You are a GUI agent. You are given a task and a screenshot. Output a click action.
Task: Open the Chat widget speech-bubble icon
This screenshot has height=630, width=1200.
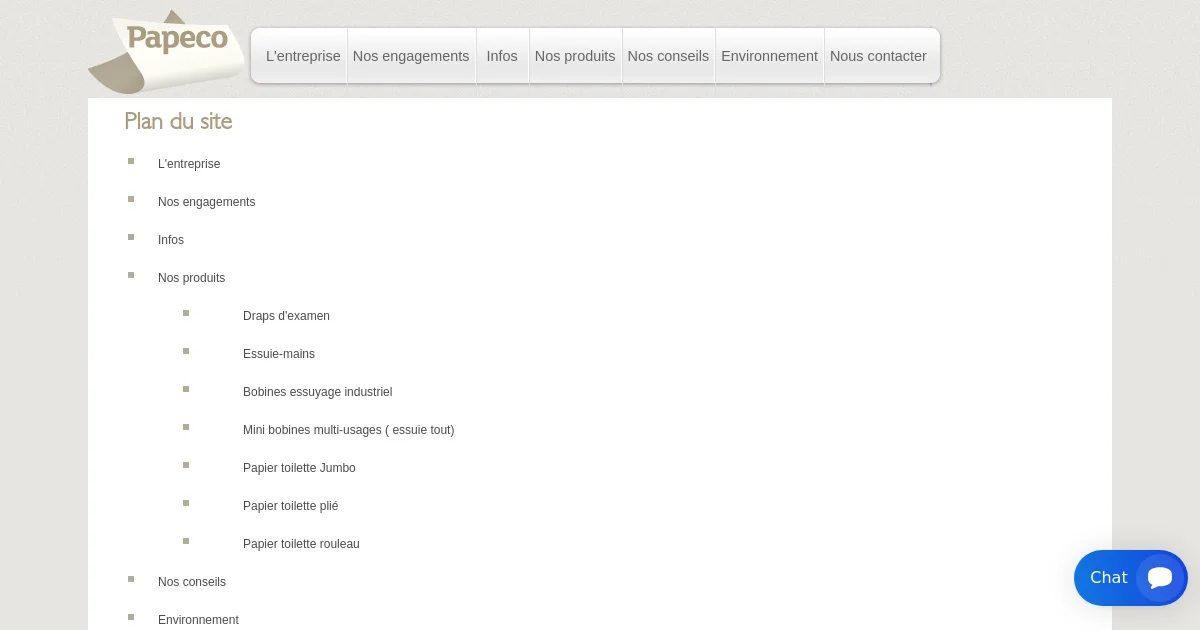pos(1160,578)
